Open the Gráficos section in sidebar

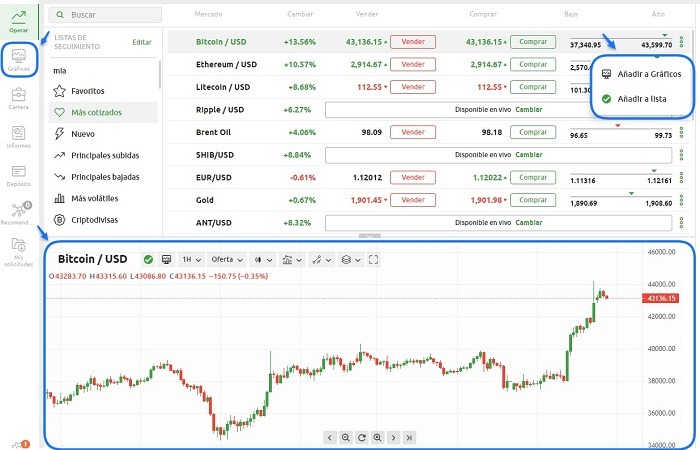[19, 60]
